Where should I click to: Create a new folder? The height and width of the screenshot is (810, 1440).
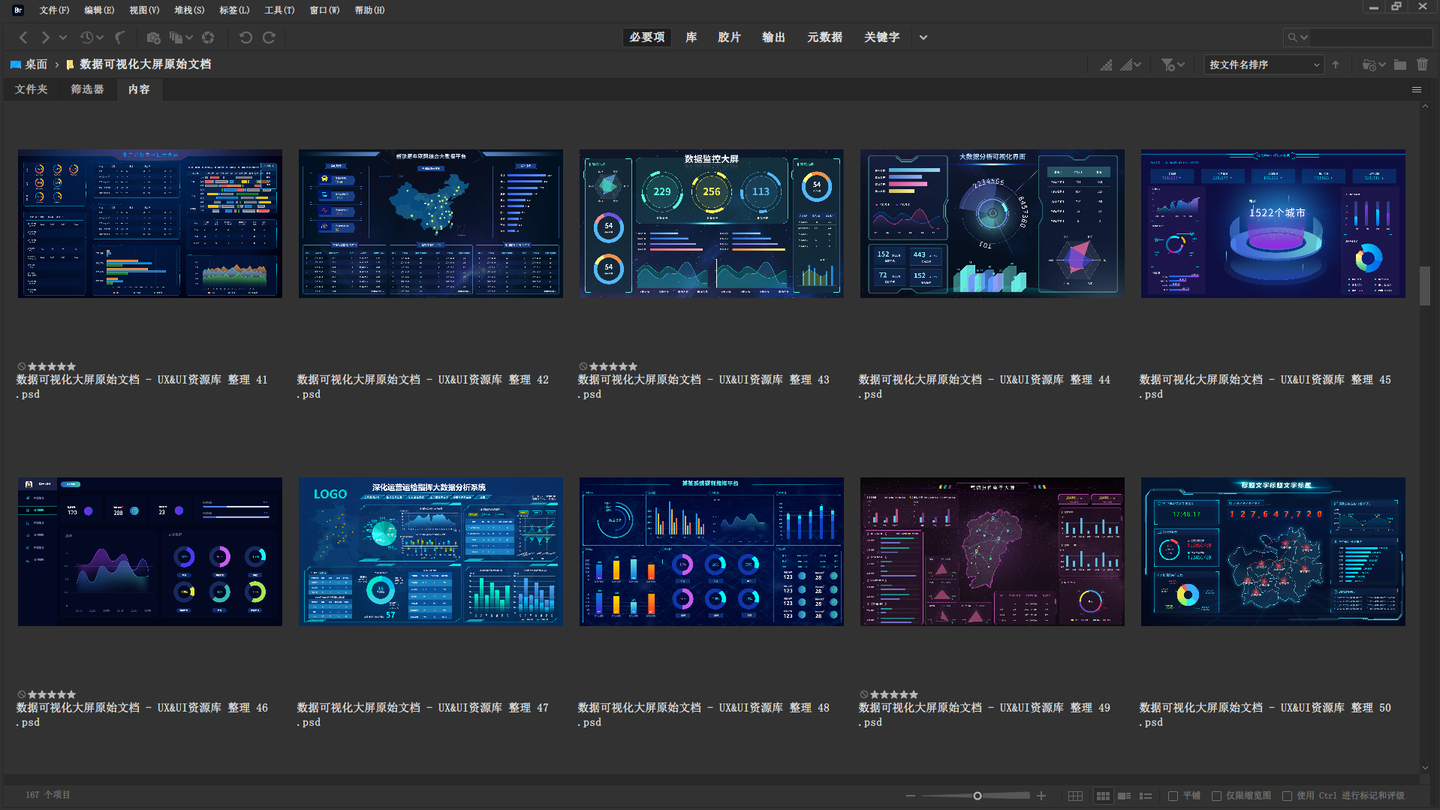1400,65
